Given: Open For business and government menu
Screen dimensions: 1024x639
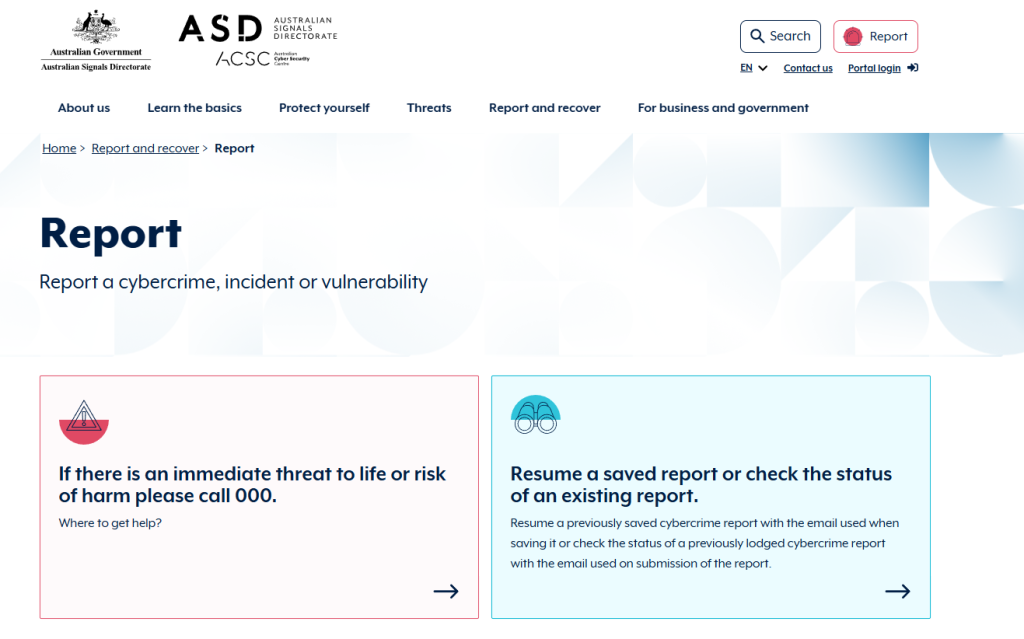Looking at the screenshot, I should point(723,108).
